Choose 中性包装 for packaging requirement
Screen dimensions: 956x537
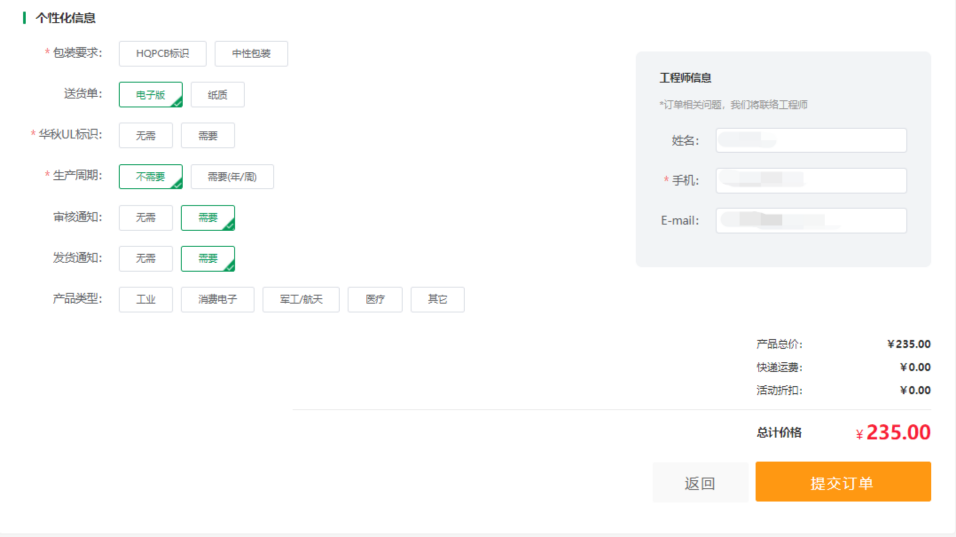tap(251, 54)
